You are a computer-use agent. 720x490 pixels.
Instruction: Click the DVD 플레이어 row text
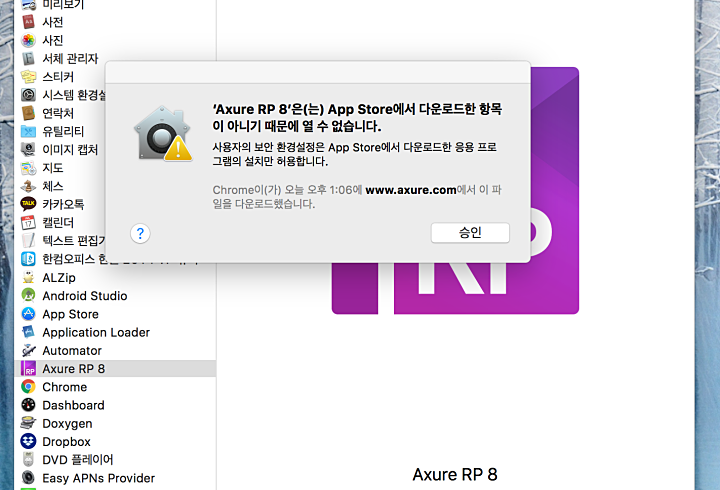(78, 460)
